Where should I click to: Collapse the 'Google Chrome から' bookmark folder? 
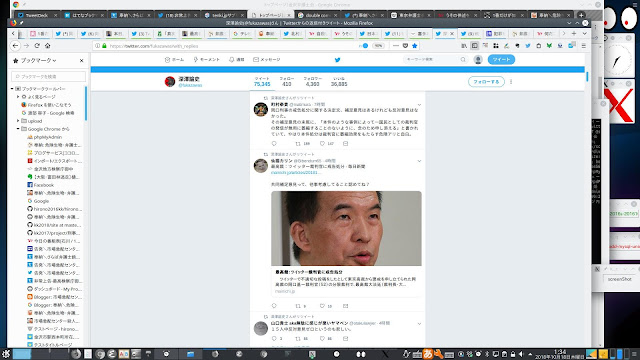(18, 129)
